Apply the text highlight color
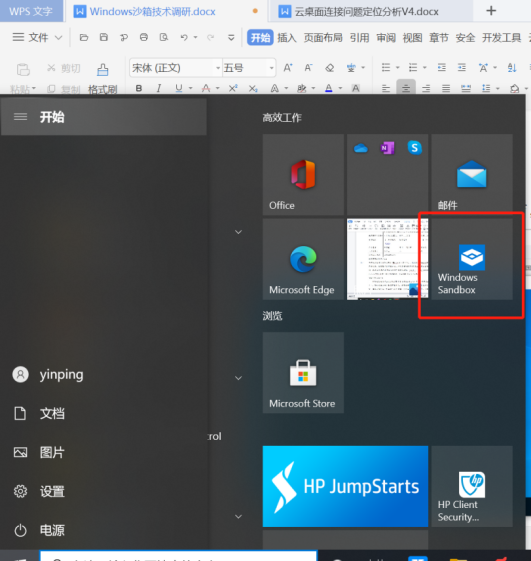 (302, 88)
